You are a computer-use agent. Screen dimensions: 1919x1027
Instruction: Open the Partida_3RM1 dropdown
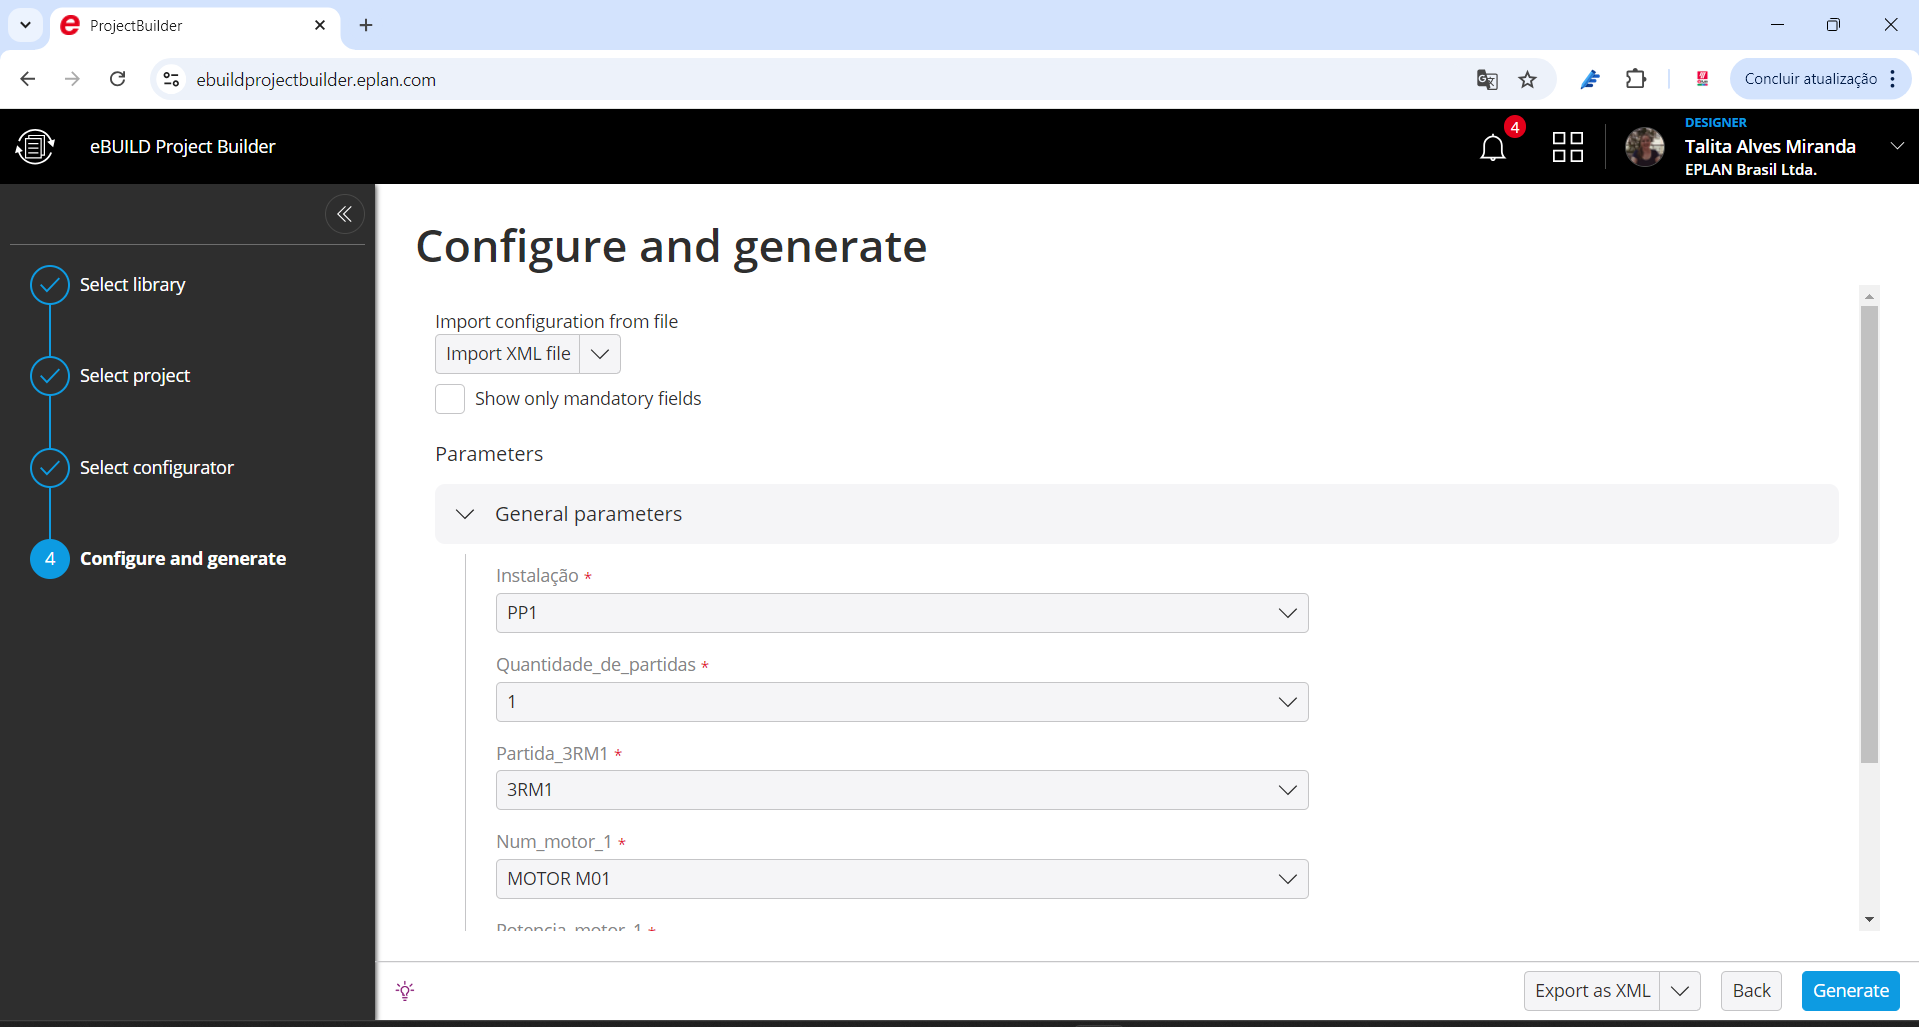click(x=902, y=790)
